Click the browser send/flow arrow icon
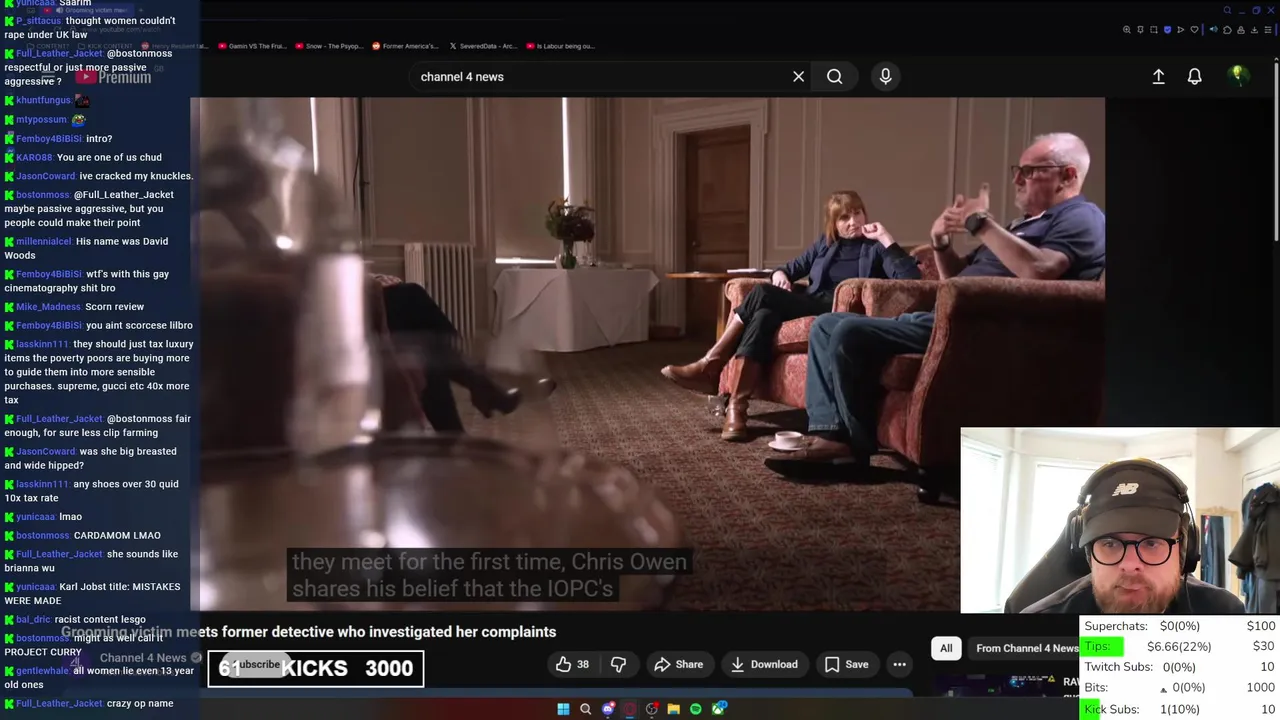Image resolution: width=1280 pixels, height=720 pixels. tap(1181, 30)
